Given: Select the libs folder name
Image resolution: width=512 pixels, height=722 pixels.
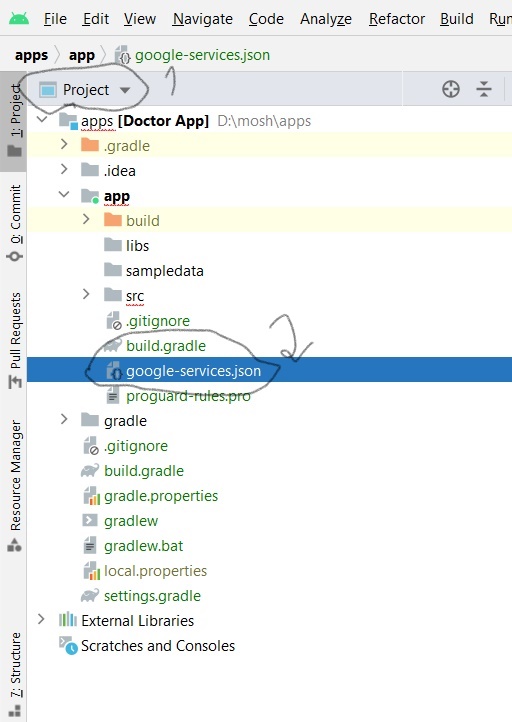Looking at the screenshot, I should point(138,246).
